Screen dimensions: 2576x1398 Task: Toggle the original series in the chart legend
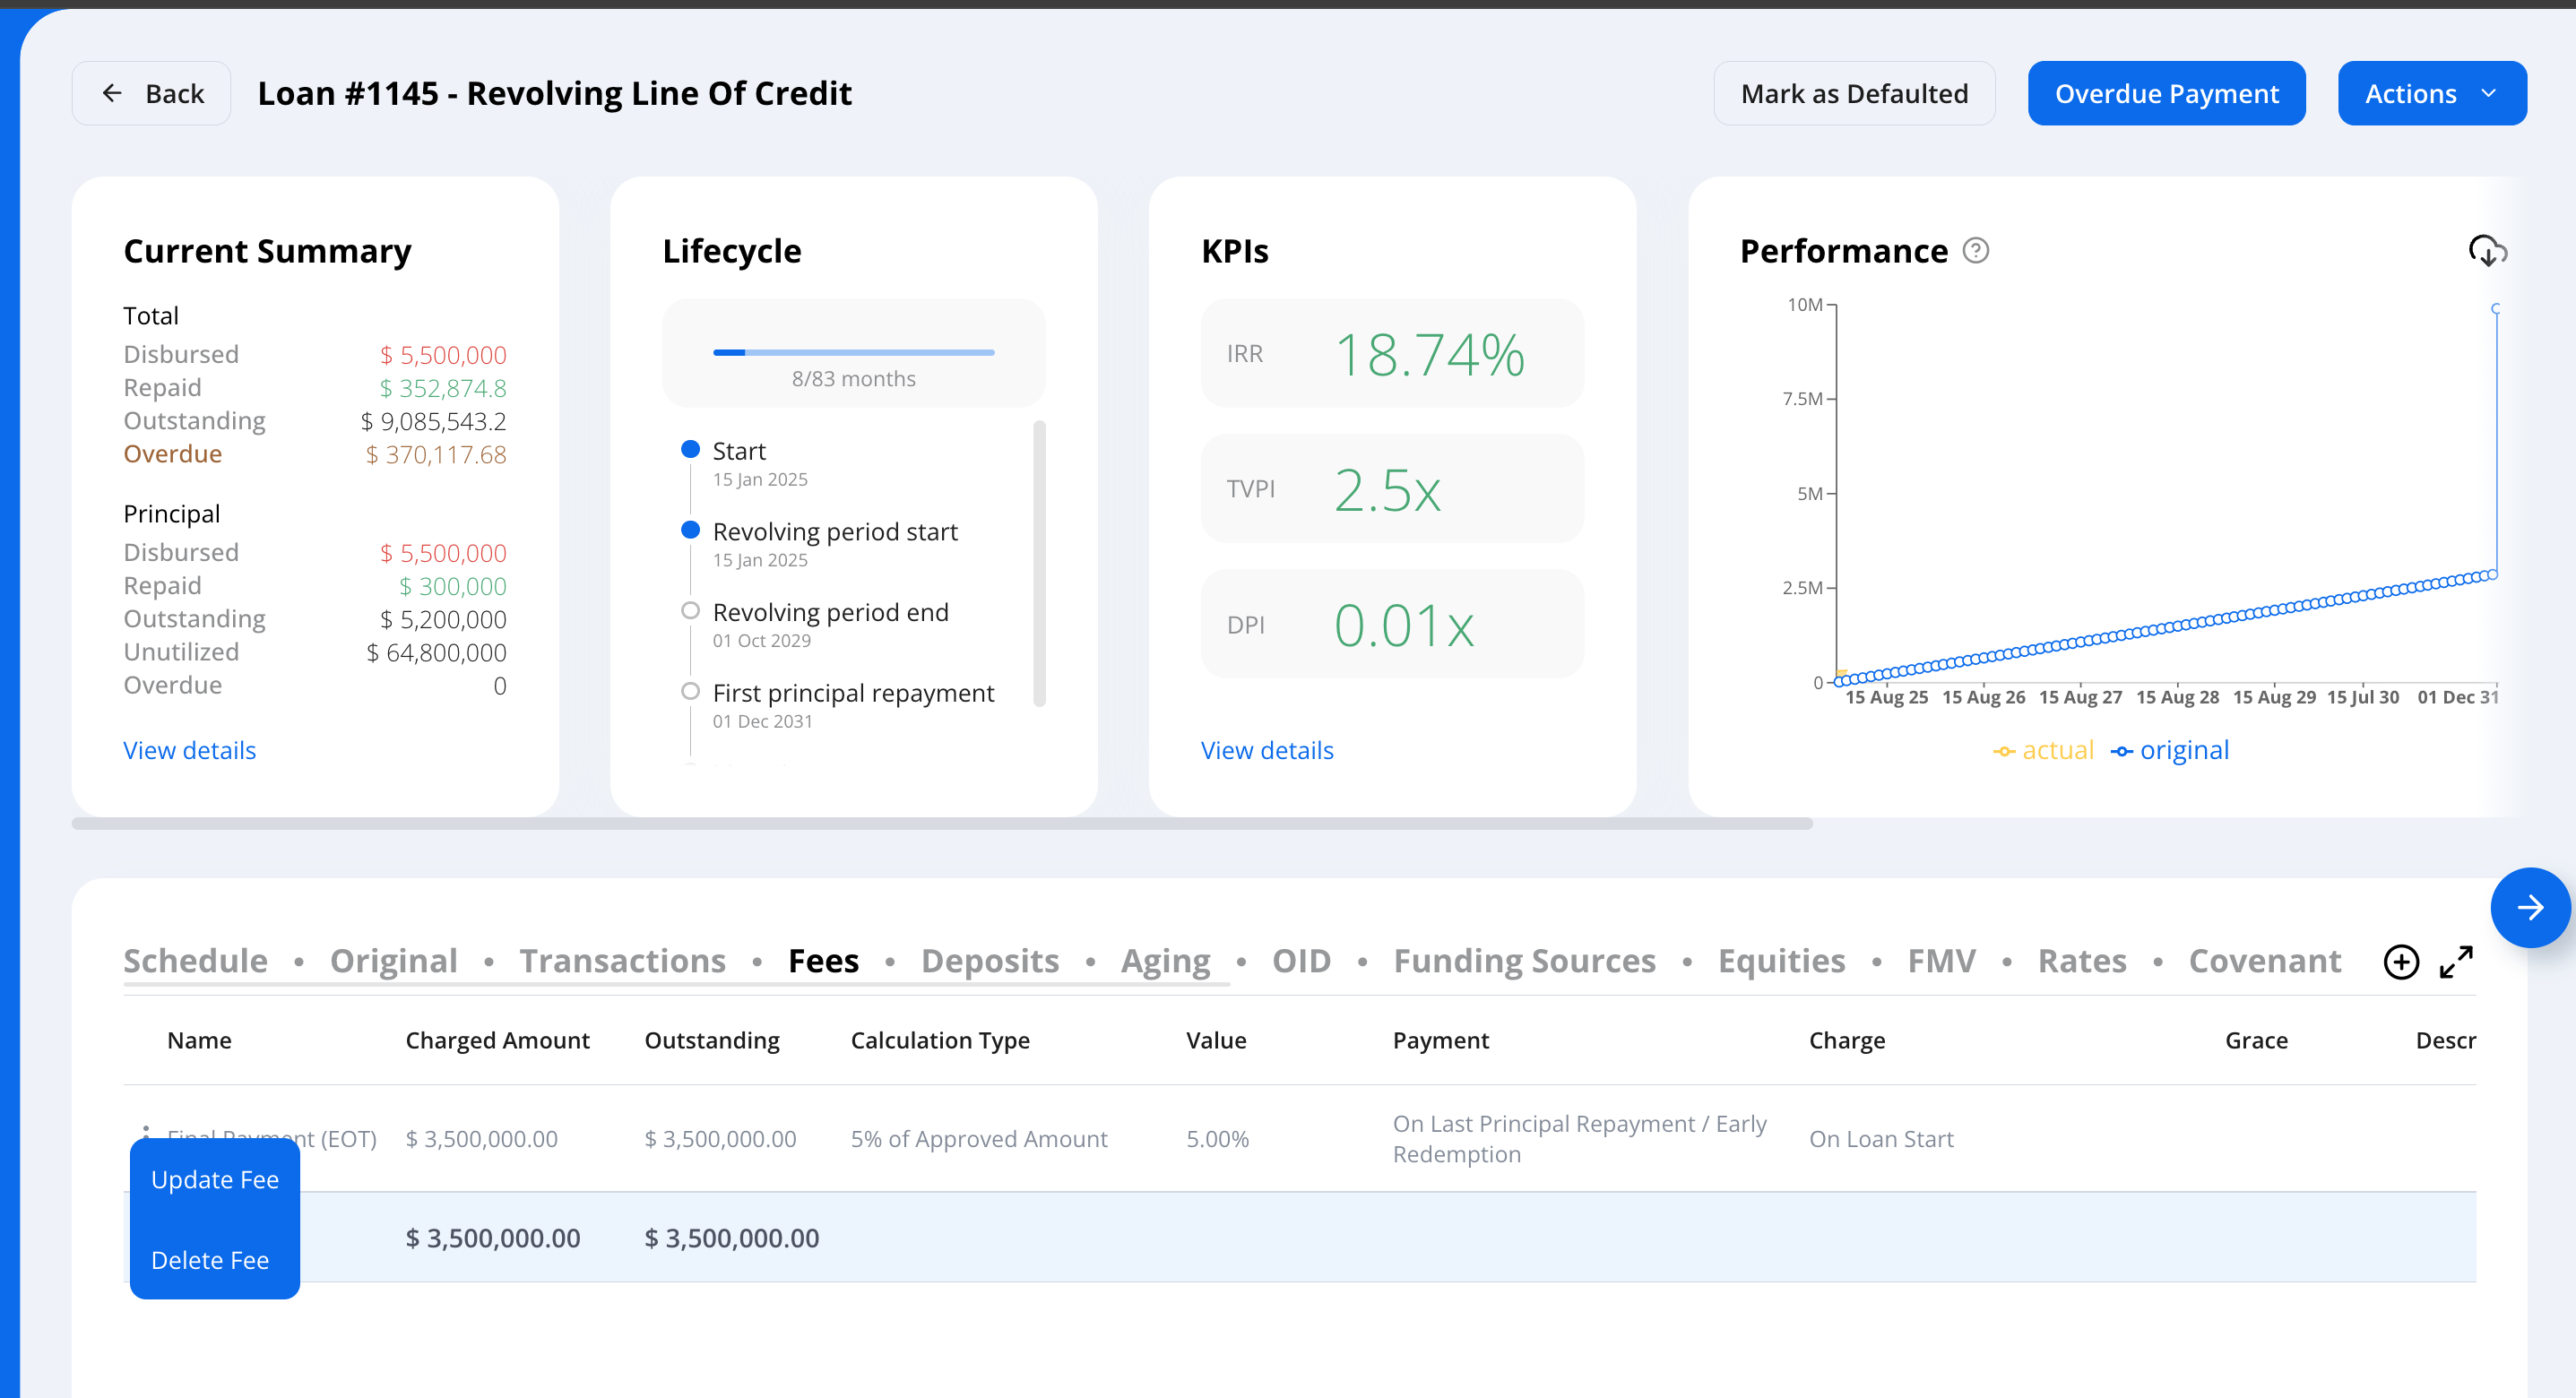click(2170, 750)
